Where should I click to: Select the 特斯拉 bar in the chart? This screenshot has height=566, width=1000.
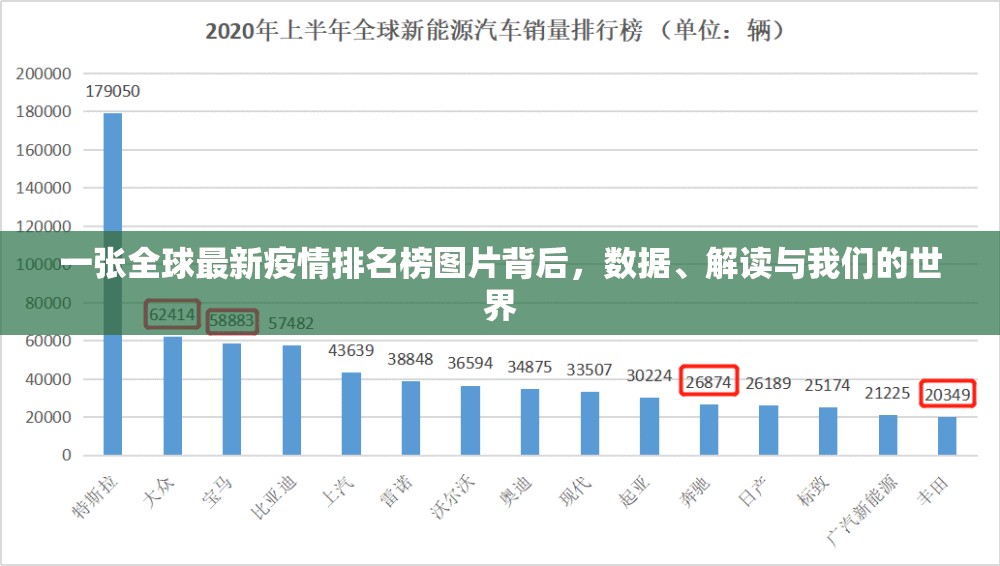coord(113,284)
